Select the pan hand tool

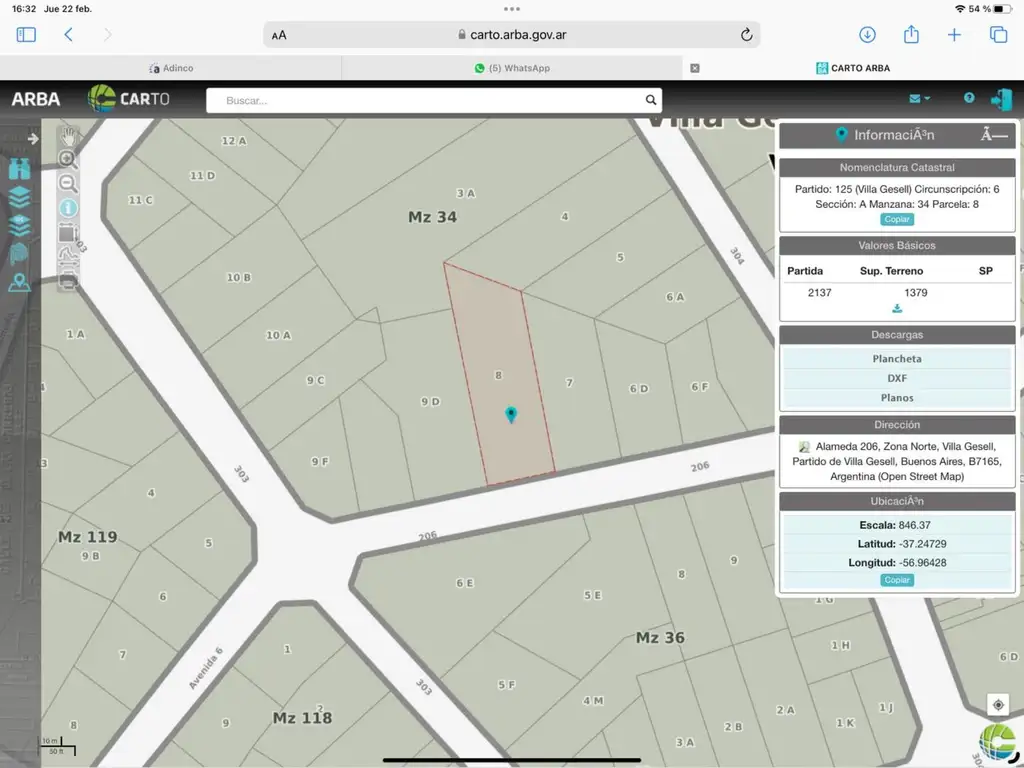(68, 136)
